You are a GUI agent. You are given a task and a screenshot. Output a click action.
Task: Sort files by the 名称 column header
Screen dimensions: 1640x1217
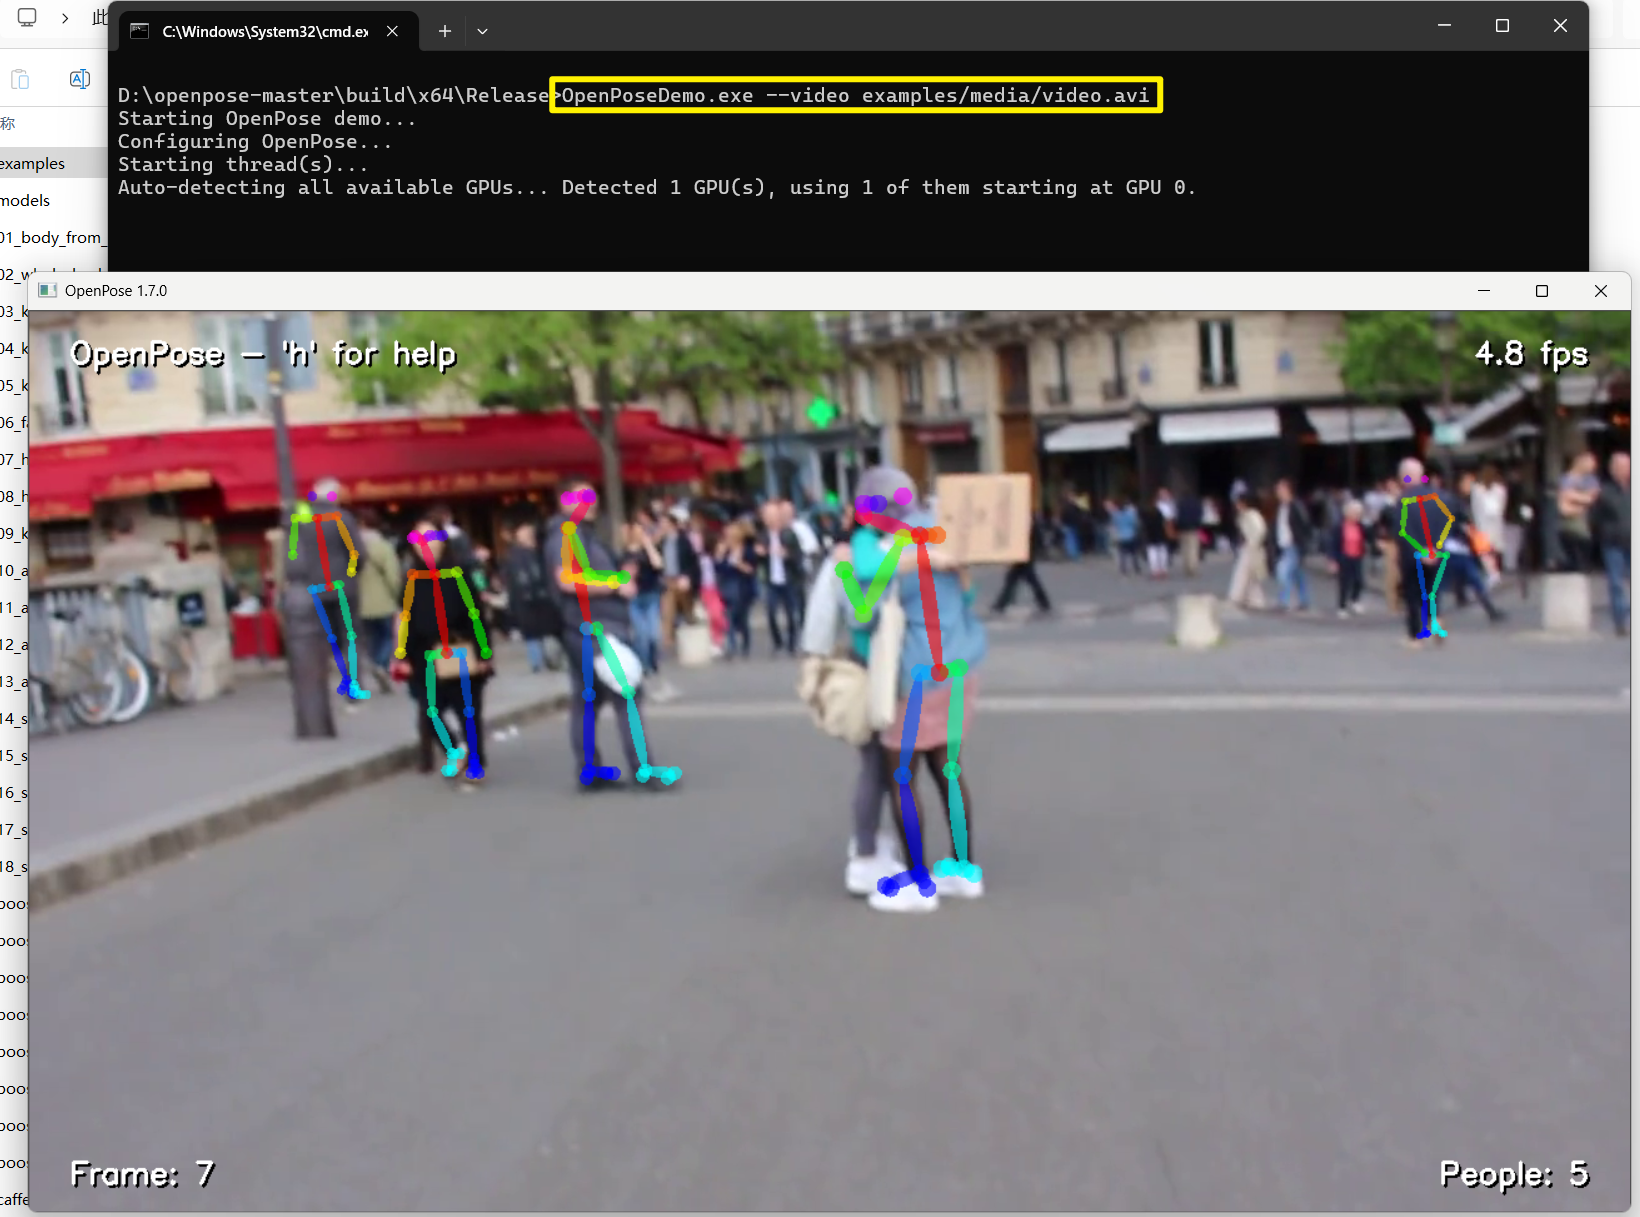(x=10, y=124)
